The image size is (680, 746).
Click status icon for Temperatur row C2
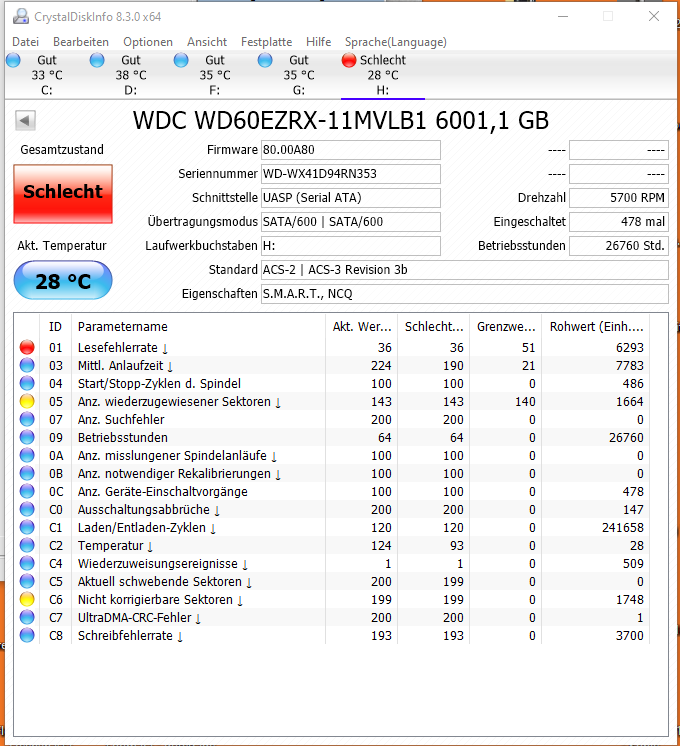coord(27,545)
